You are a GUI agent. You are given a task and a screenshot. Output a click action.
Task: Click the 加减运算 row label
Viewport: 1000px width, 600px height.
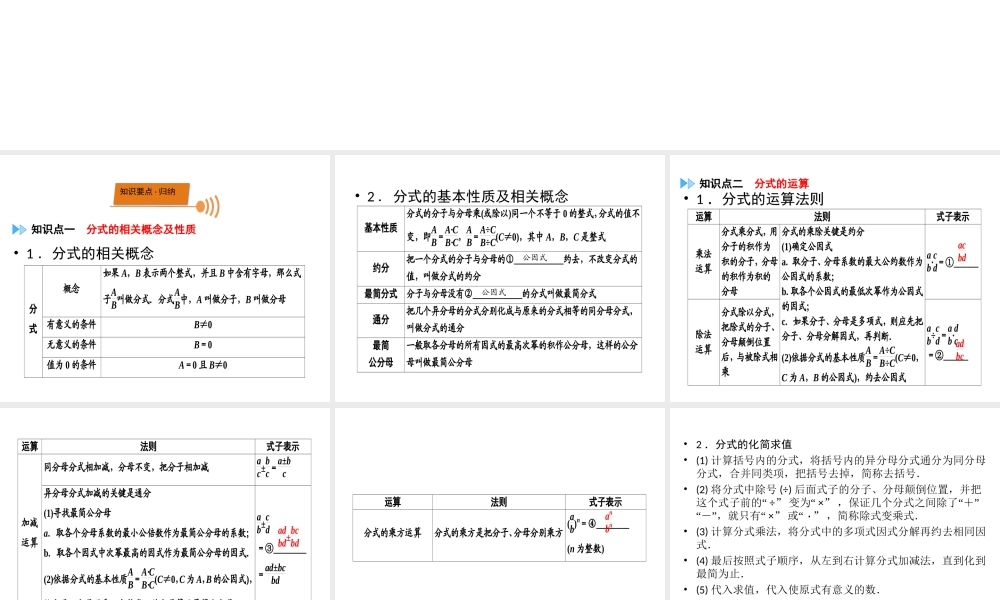tap(29, 532)
